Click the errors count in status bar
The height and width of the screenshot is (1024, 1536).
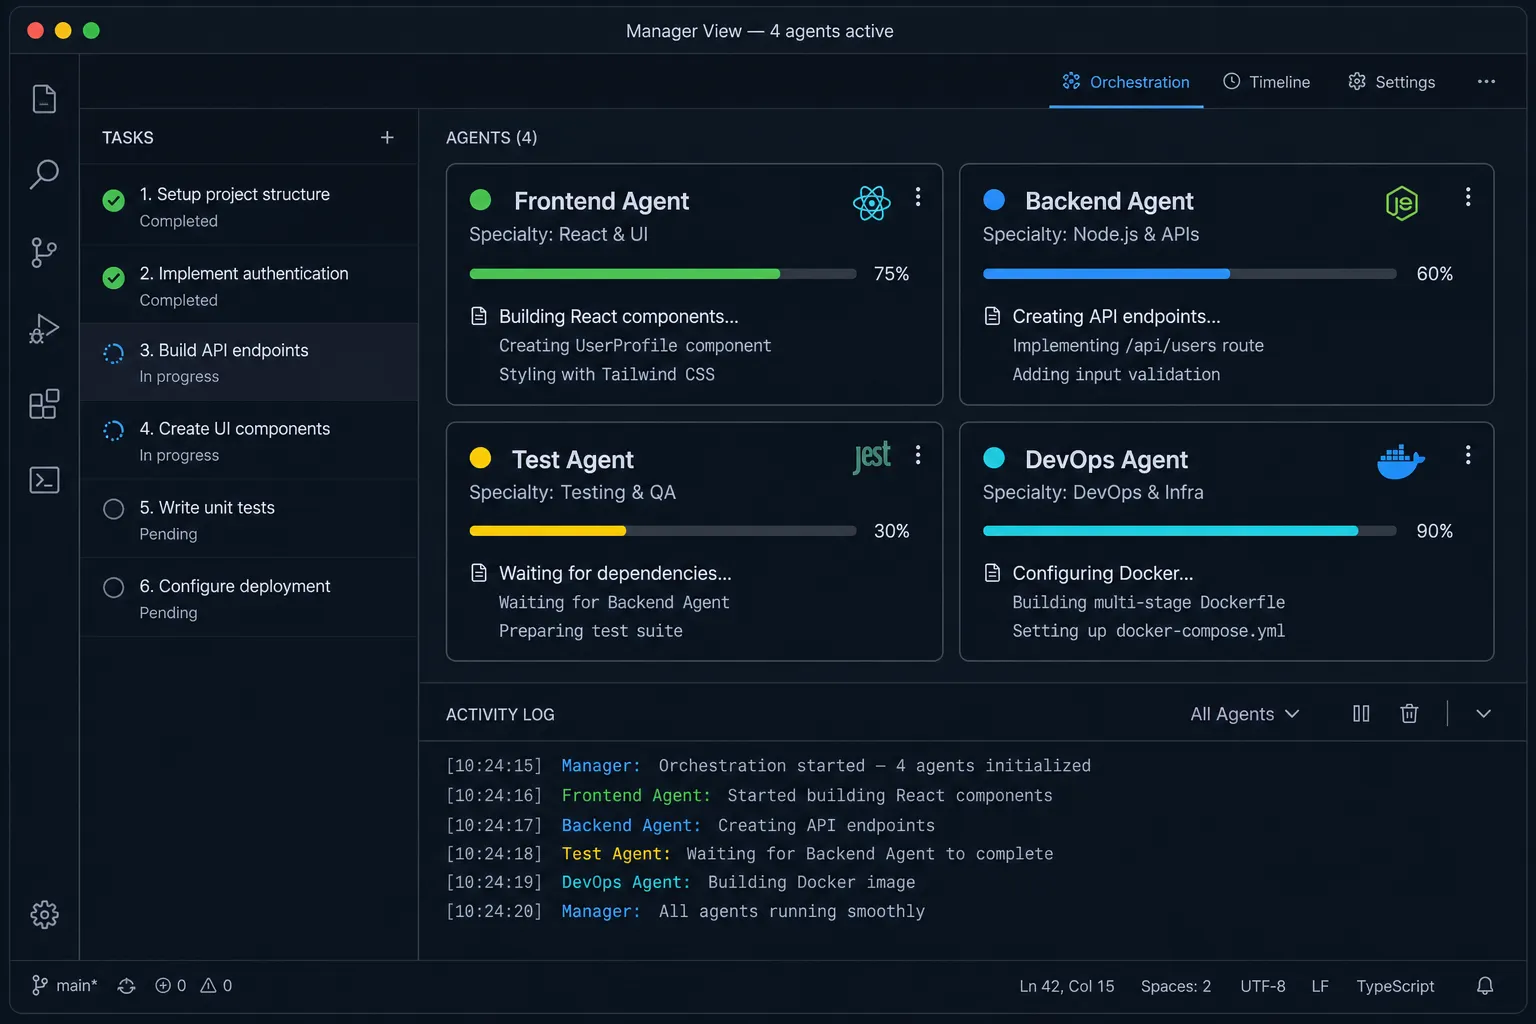pos(170,986)
